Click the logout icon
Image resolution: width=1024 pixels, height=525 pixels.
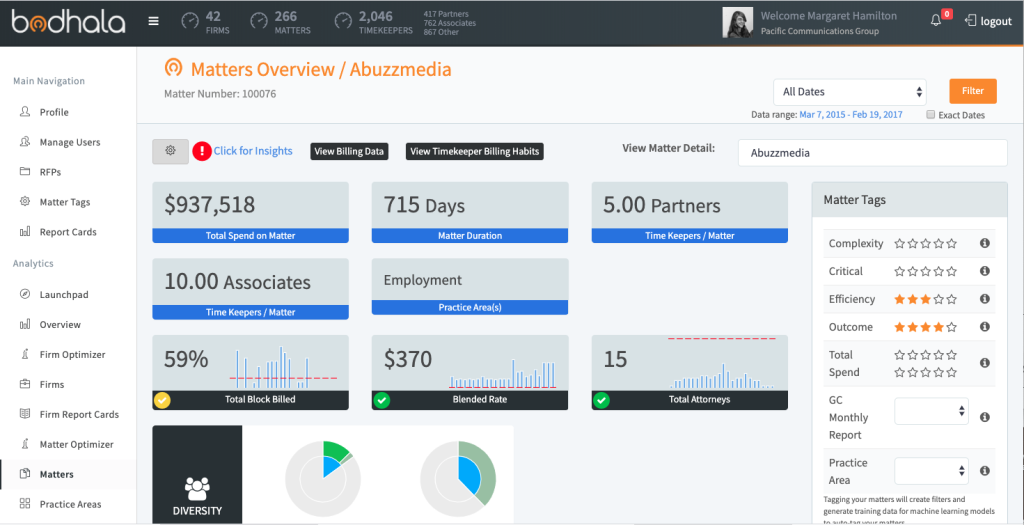[x=970, y=21]
